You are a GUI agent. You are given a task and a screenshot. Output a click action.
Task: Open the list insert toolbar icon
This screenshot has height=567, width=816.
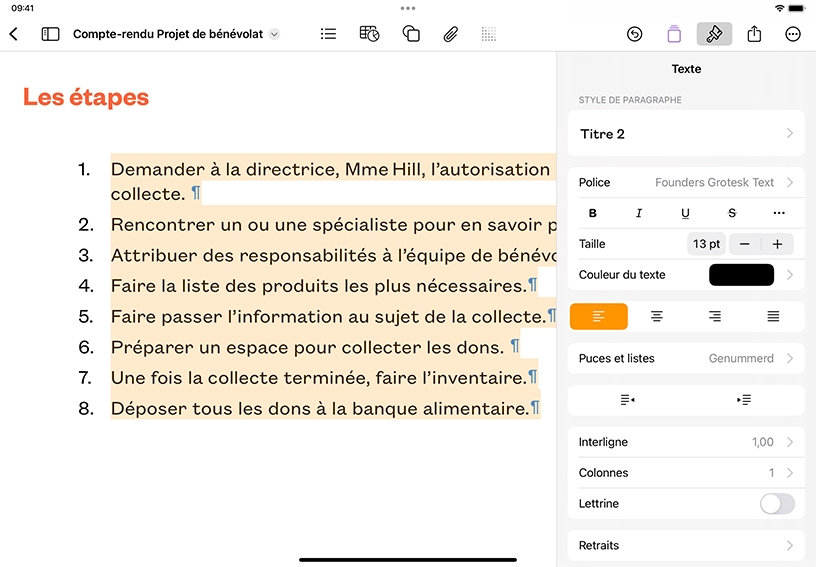tap(328, 34)
